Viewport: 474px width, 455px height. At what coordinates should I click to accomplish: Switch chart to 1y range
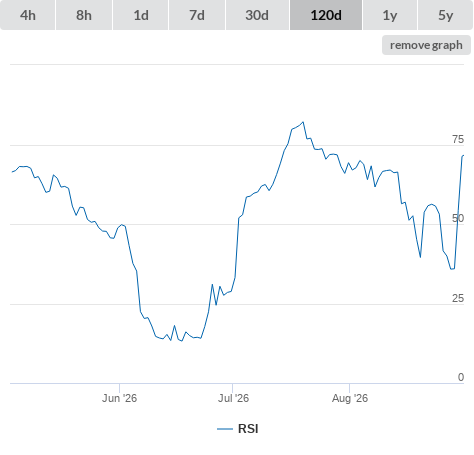pos(390,15)
